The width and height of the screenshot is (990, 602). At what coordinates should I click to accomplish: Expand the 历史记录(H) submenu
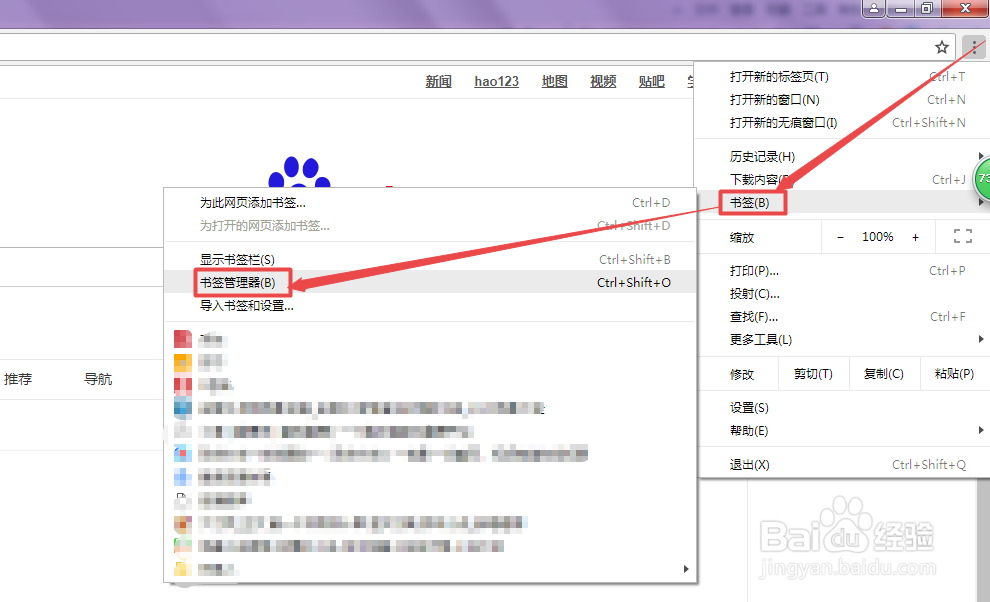click(x=842, y=157)
